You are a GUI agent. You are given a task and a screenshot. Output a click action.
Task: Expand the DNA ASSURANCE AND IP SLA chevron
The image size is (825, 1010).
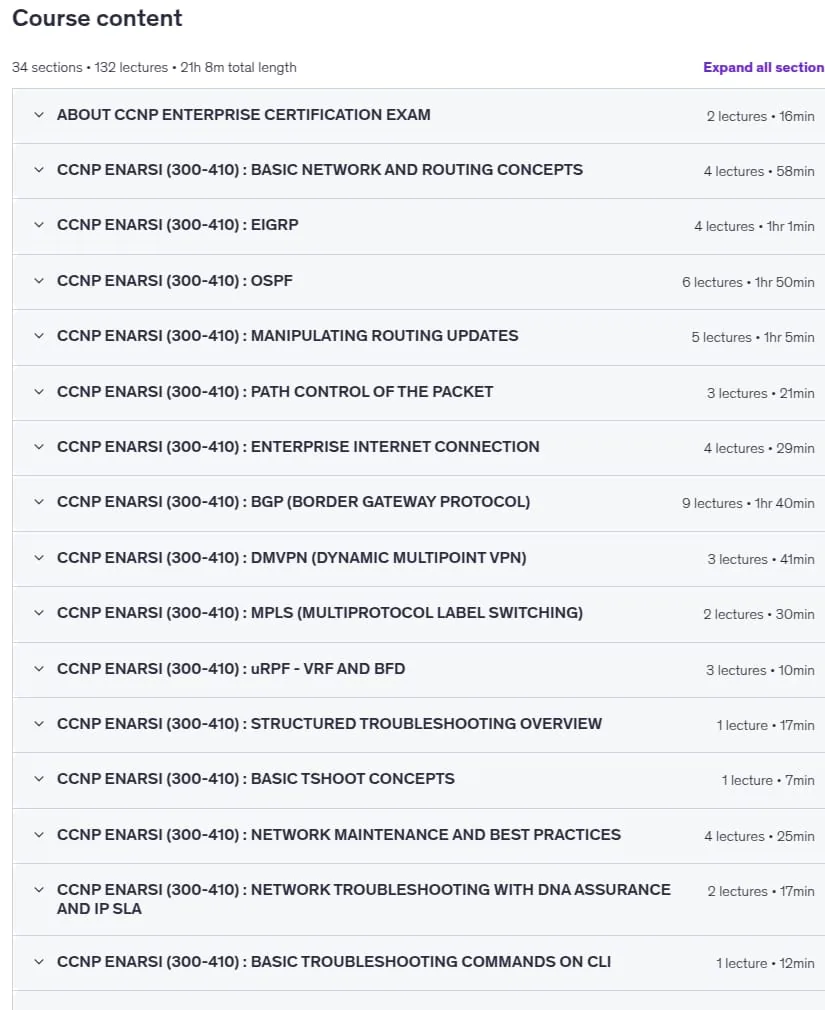(39, 890)
